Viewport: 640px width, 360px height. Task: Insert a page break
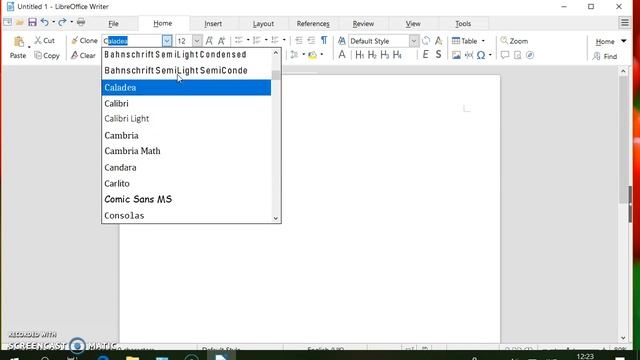tap(469, 55)
